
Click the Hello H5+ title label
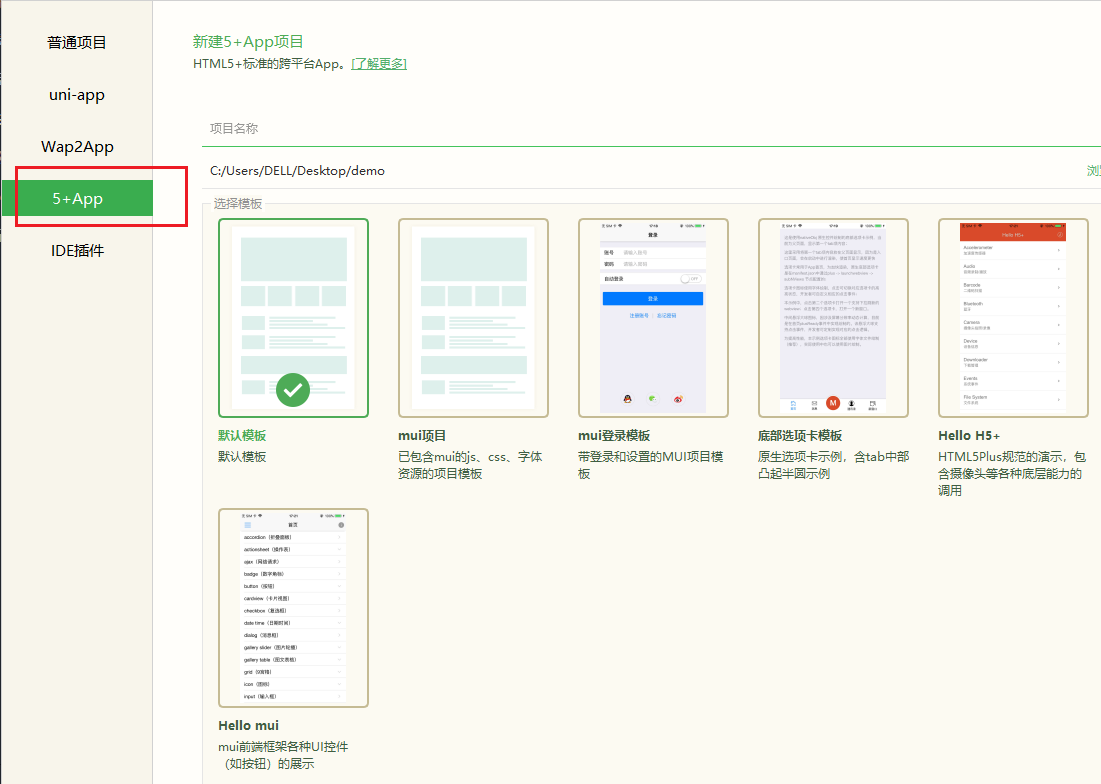pyautogui.click(x=969, y=436)
